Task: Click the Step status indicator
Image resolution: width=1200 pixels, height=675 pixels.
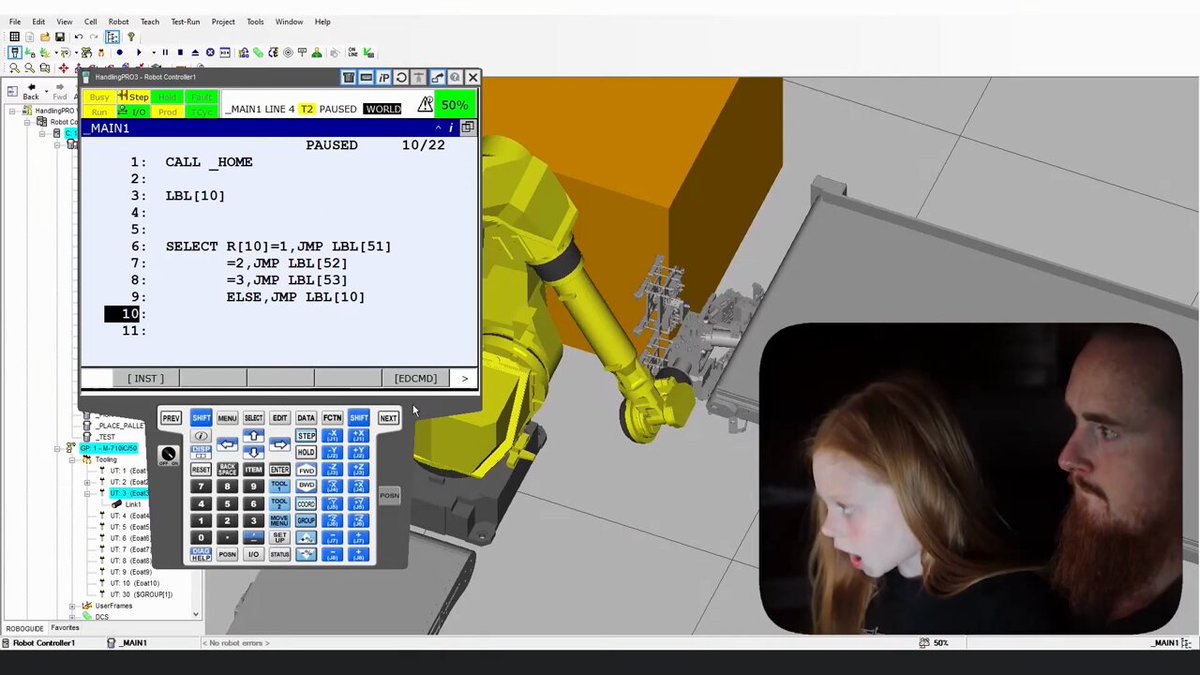Action: 134,97
